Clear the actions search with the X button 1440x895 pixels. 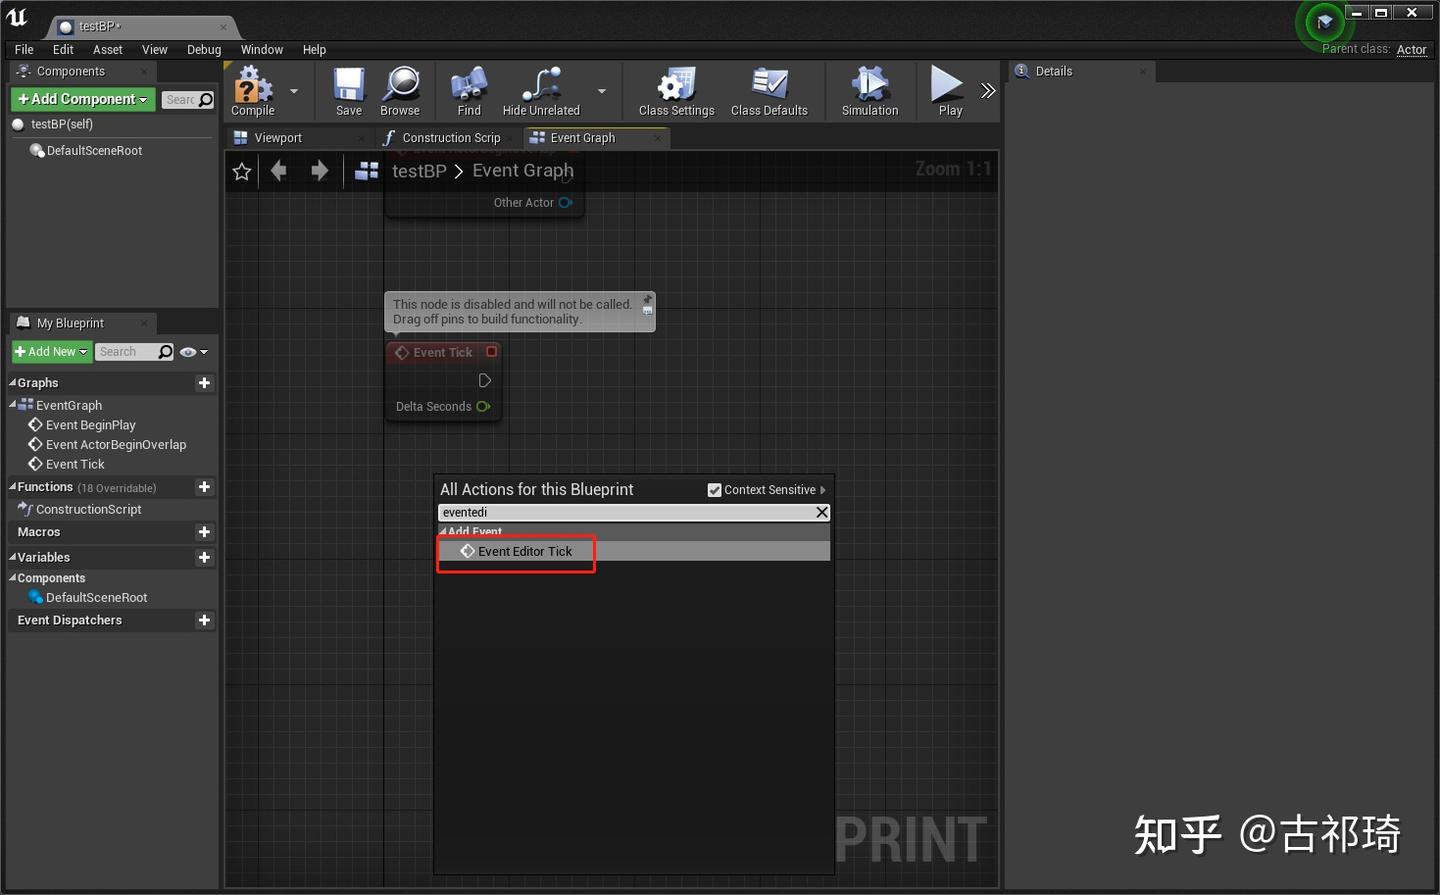click(821, 512)
